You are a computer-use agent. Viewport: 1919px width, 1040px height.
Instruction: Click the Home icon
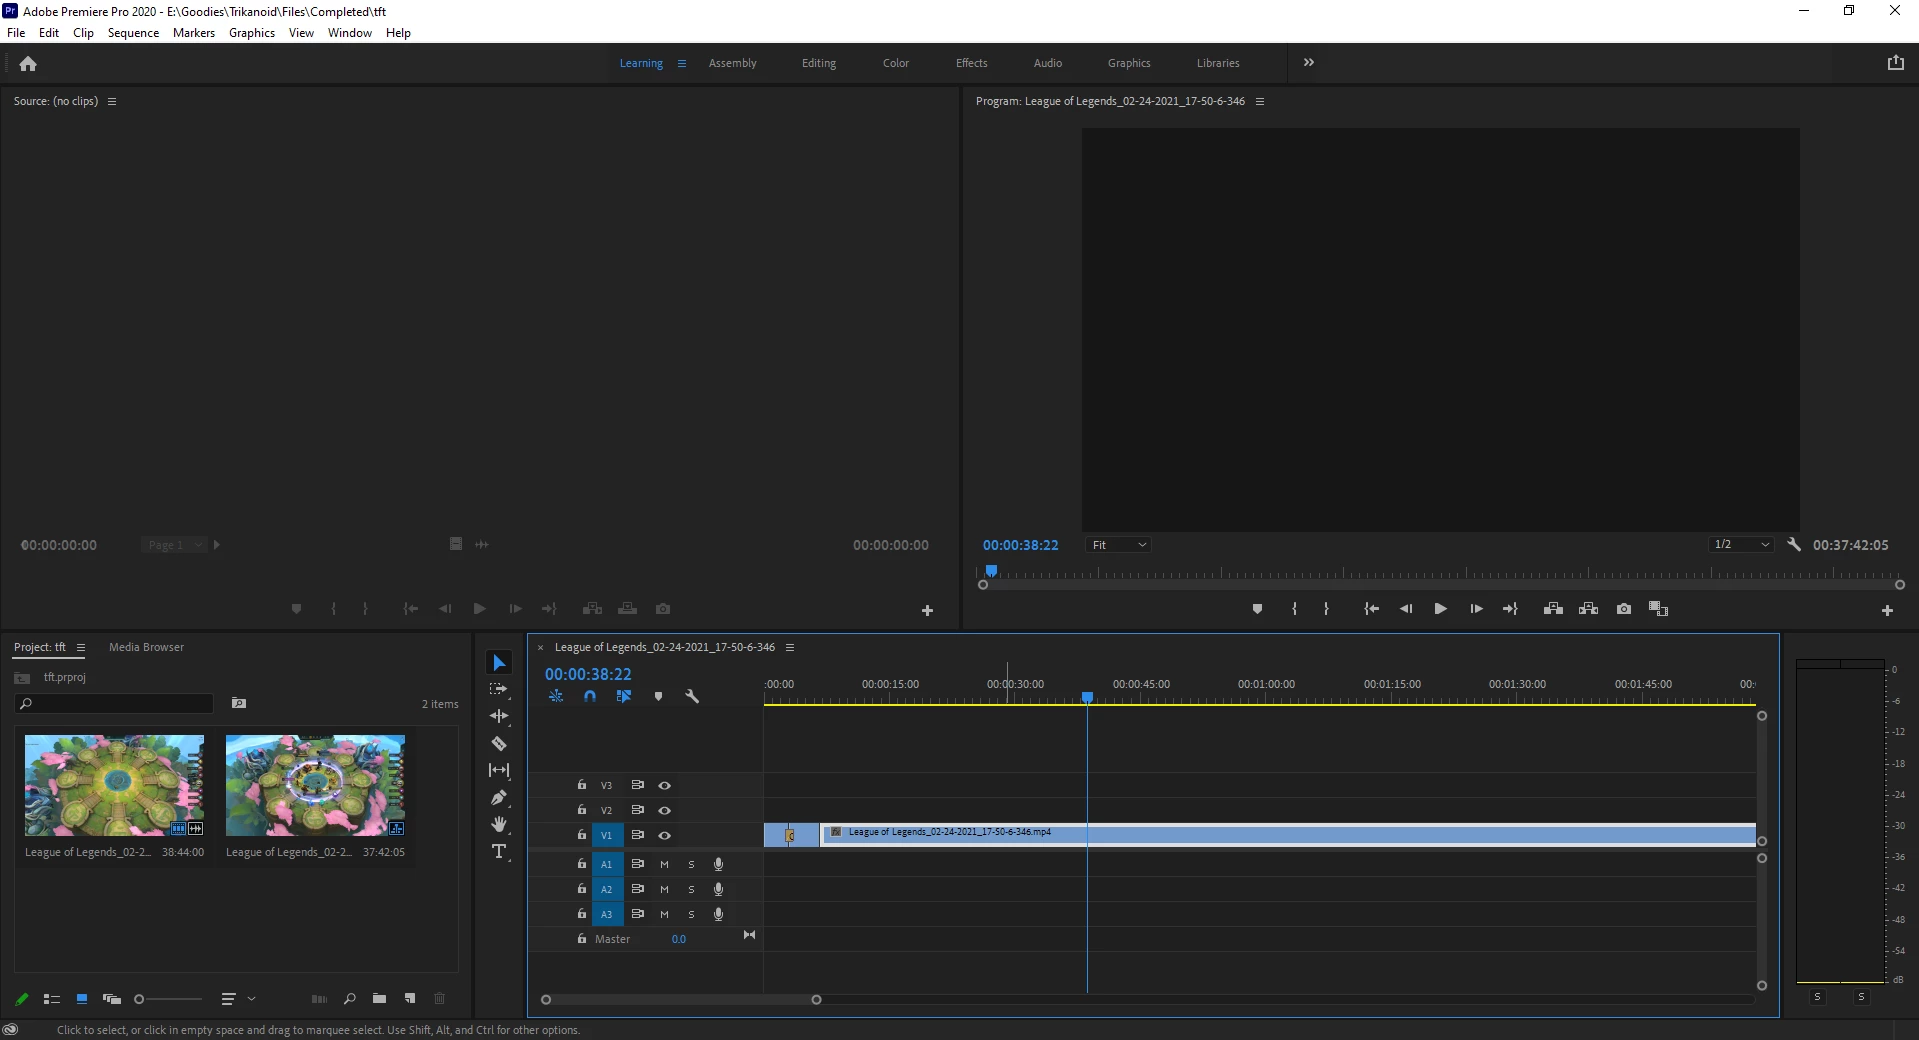[x=28, y=64]
